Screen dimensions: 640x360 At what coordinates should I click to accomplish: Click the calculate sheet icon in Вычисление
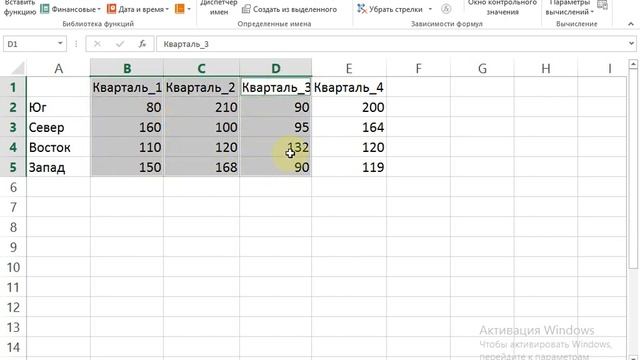click(x=602, y=5)
